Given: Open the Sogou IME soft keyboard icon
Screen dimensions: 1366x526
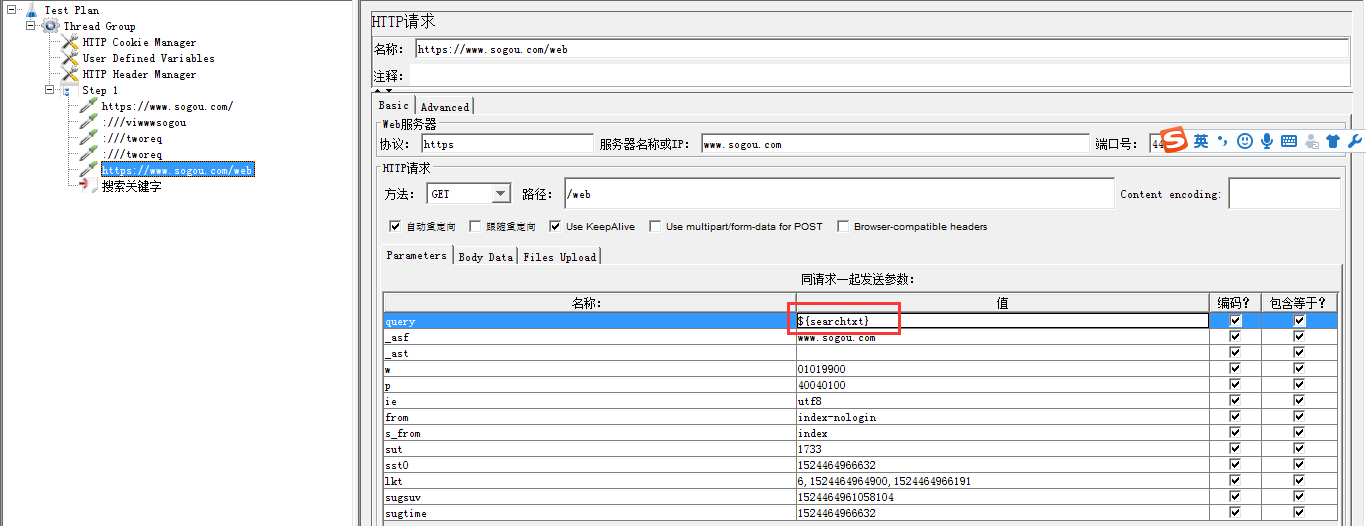Looking at the screenshot, I should pos(1289,142).
